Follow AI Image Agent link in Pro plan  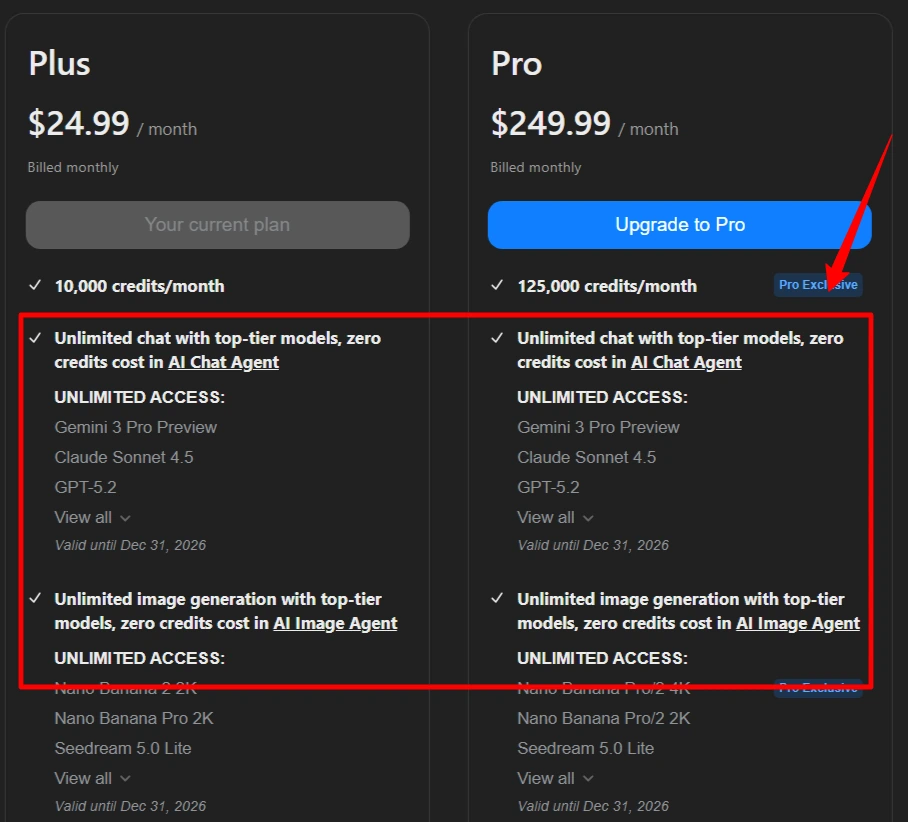[798, 623]
